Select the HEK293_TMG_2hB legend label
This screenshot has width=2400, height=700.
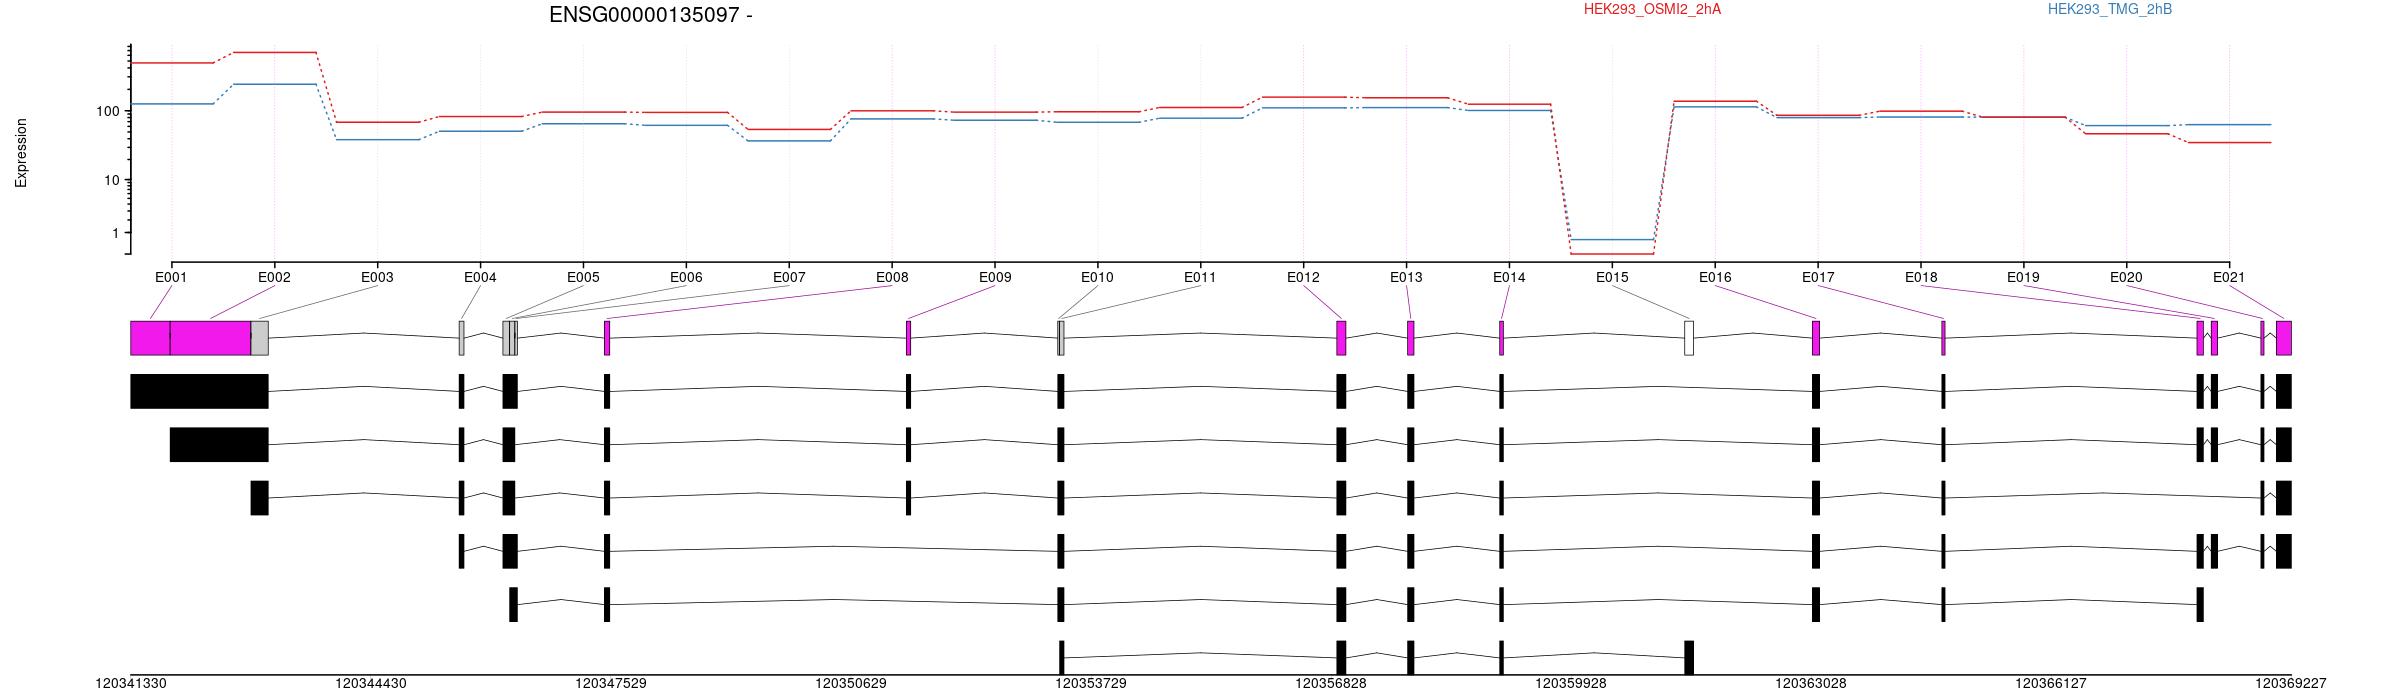point(2110,9)
